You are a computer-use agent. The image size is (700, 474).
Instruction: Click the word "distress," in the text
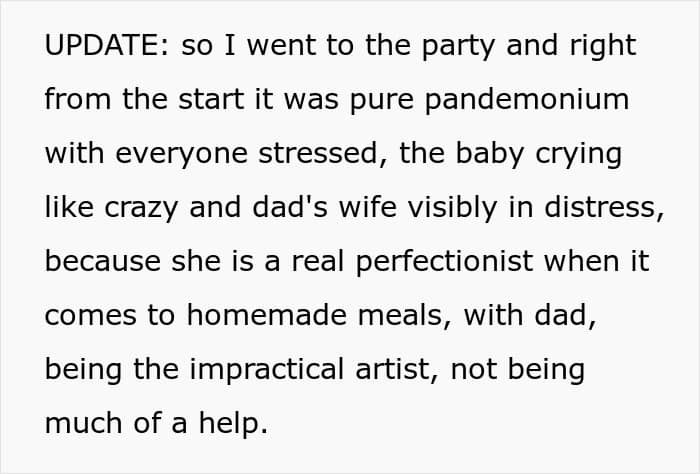tap(604, 208)
